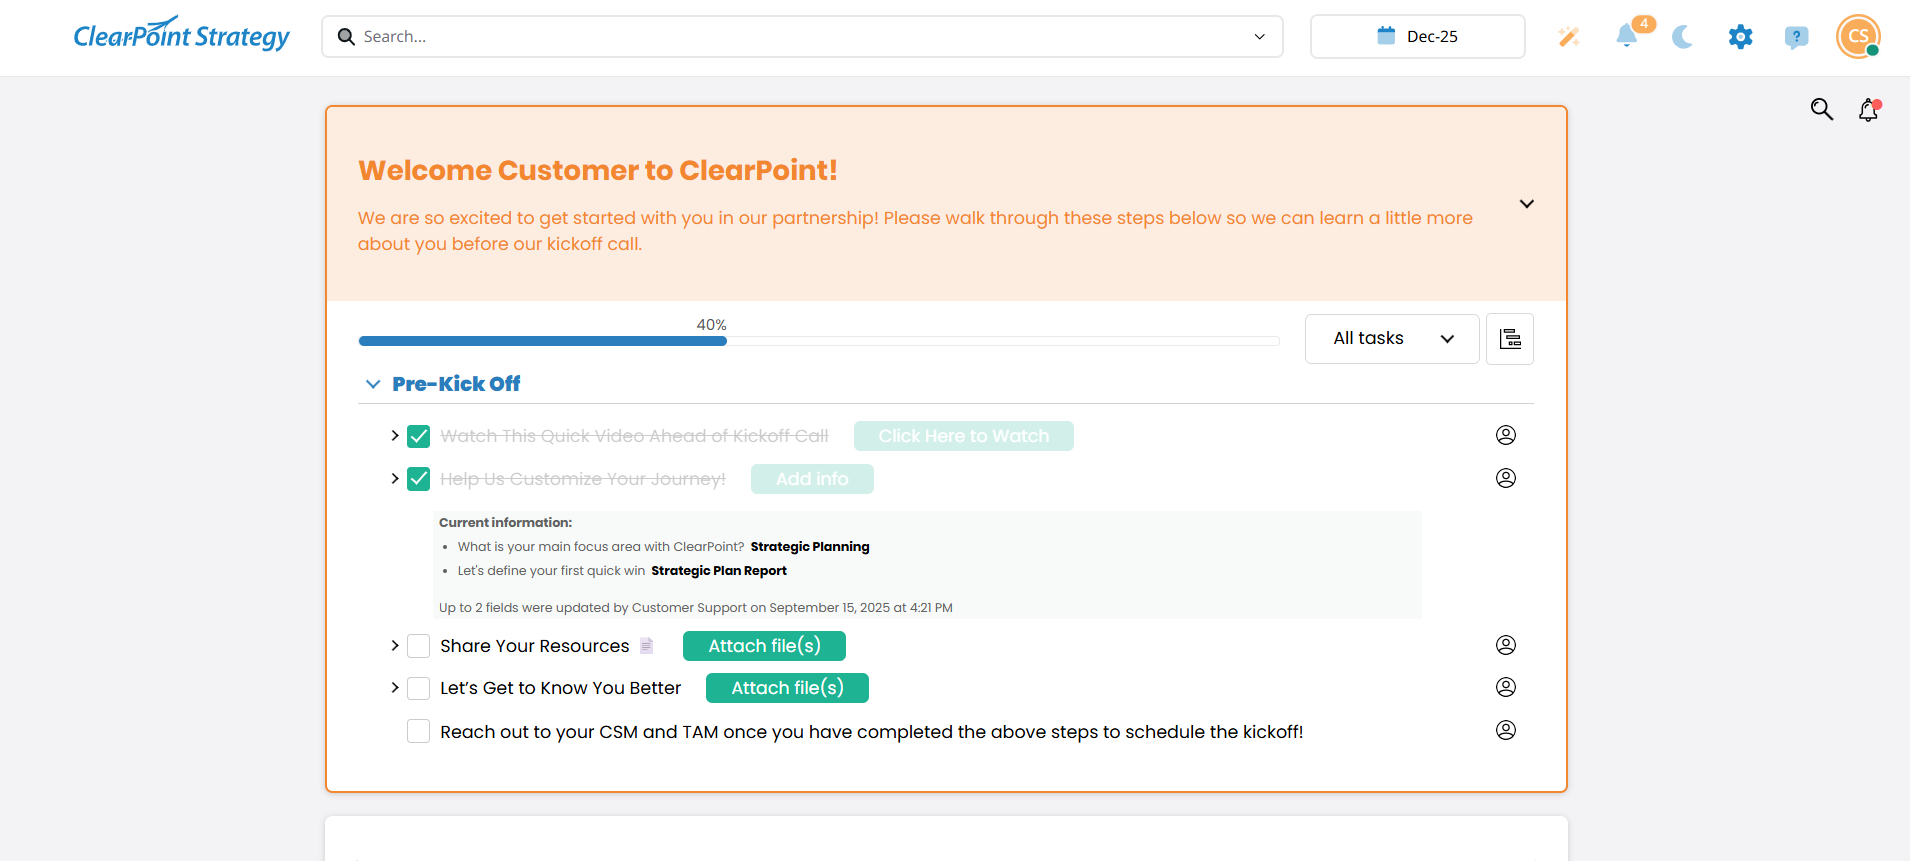Open the help question mark icon
The width and height of the screenshot is (1910, 861).
(1796, 37)
